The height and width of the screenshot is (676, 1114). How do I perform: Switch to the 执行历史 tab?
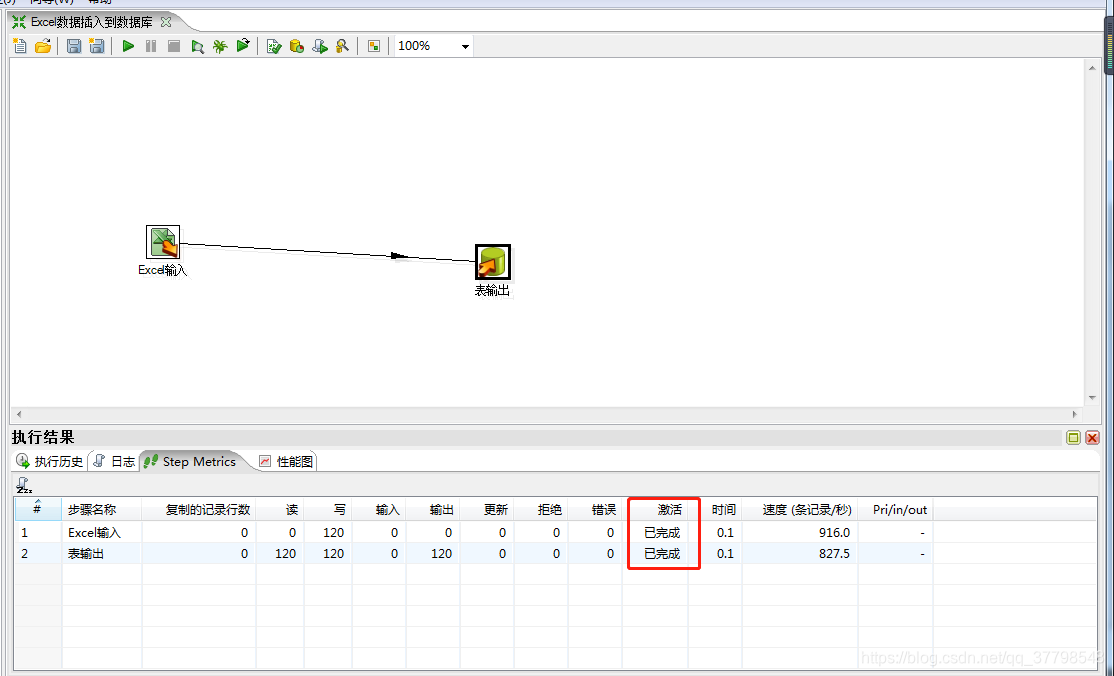[x=50, y=461]
